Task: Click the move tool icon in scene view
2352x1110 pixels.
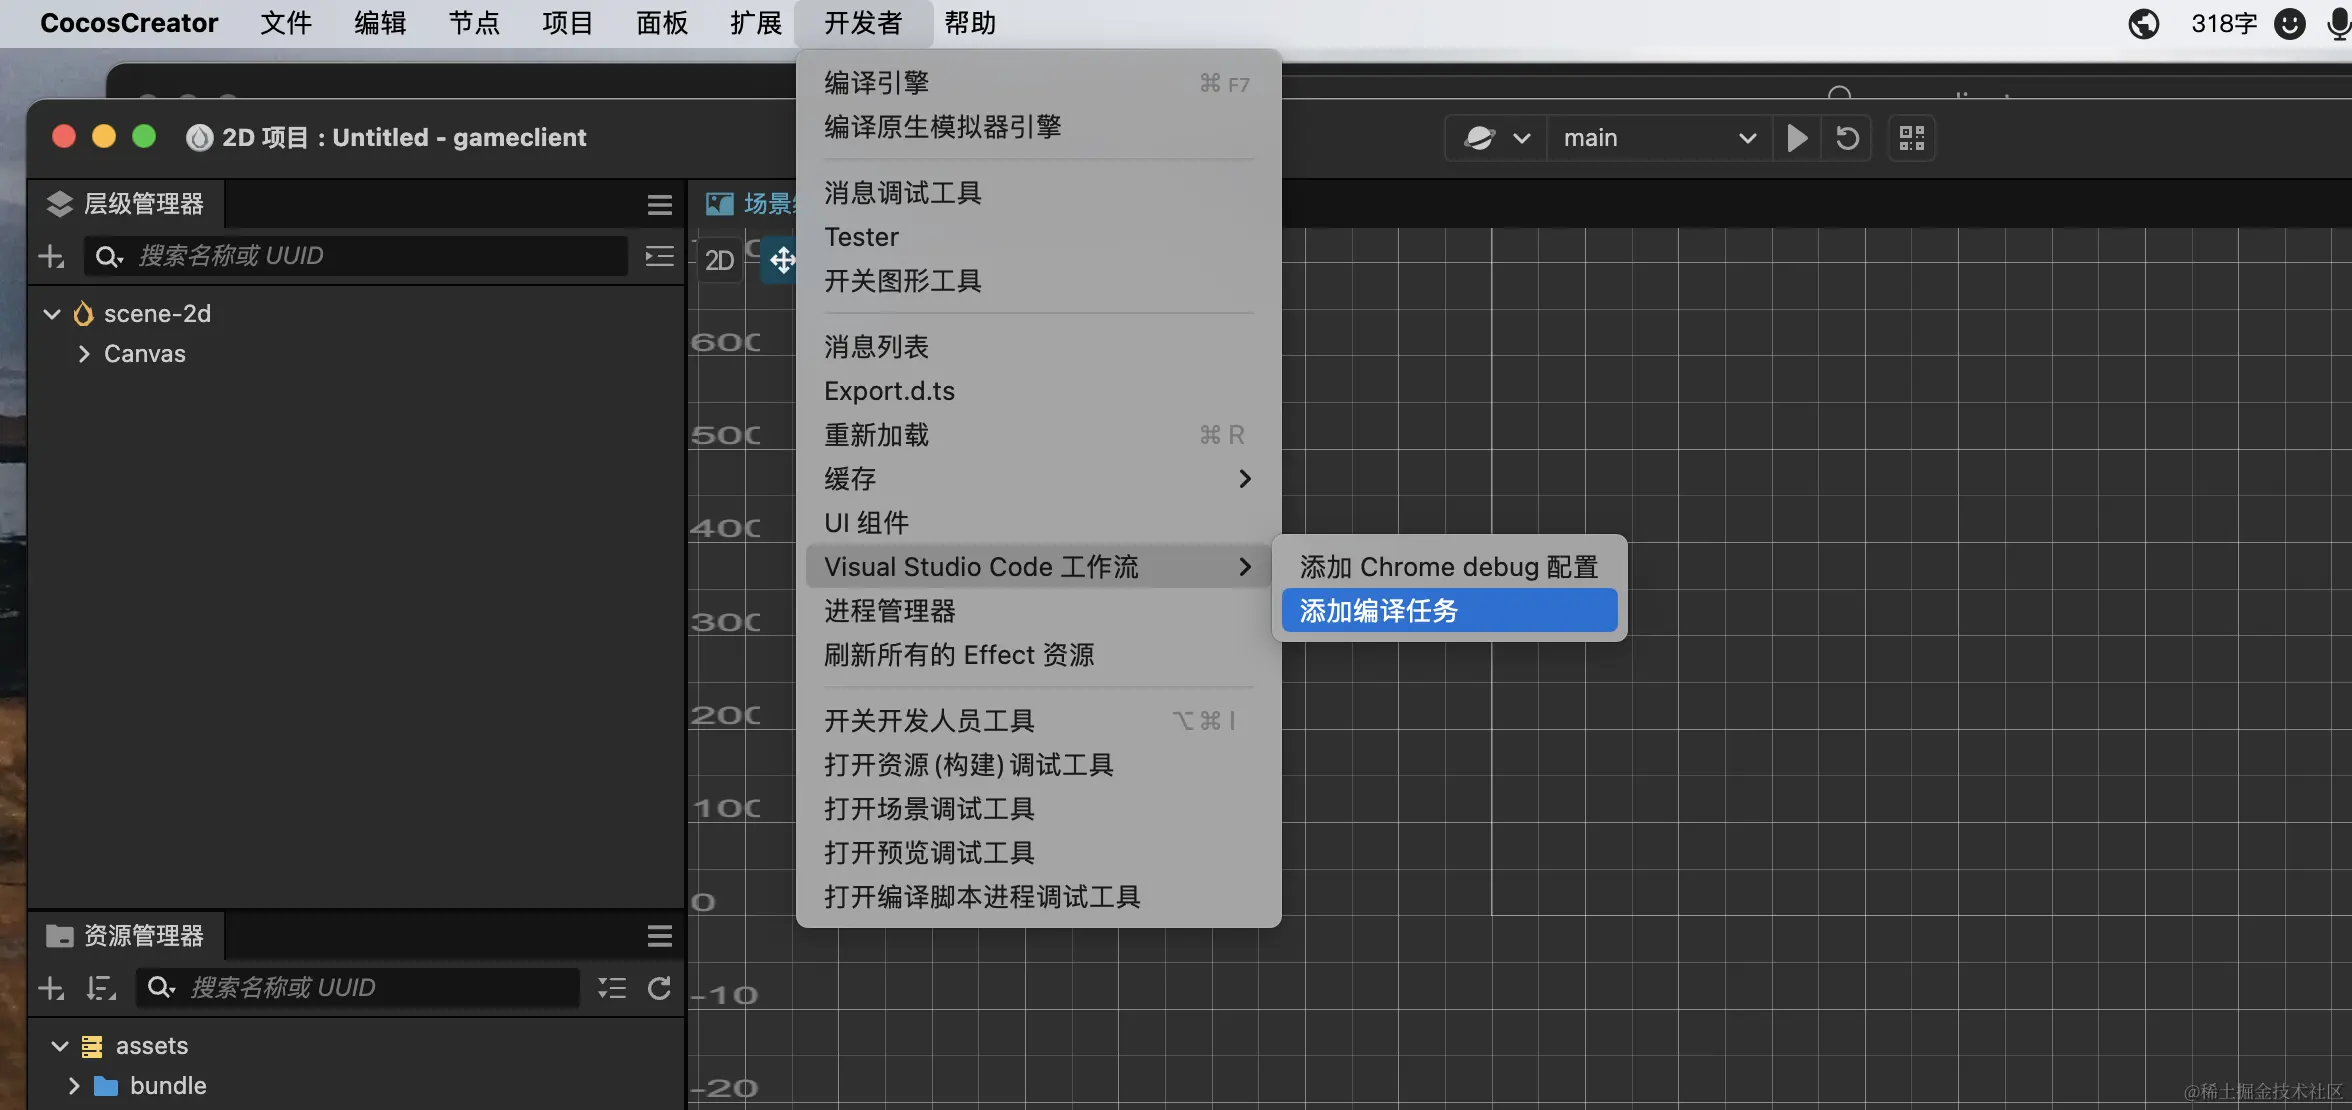Action: (783, 260)
